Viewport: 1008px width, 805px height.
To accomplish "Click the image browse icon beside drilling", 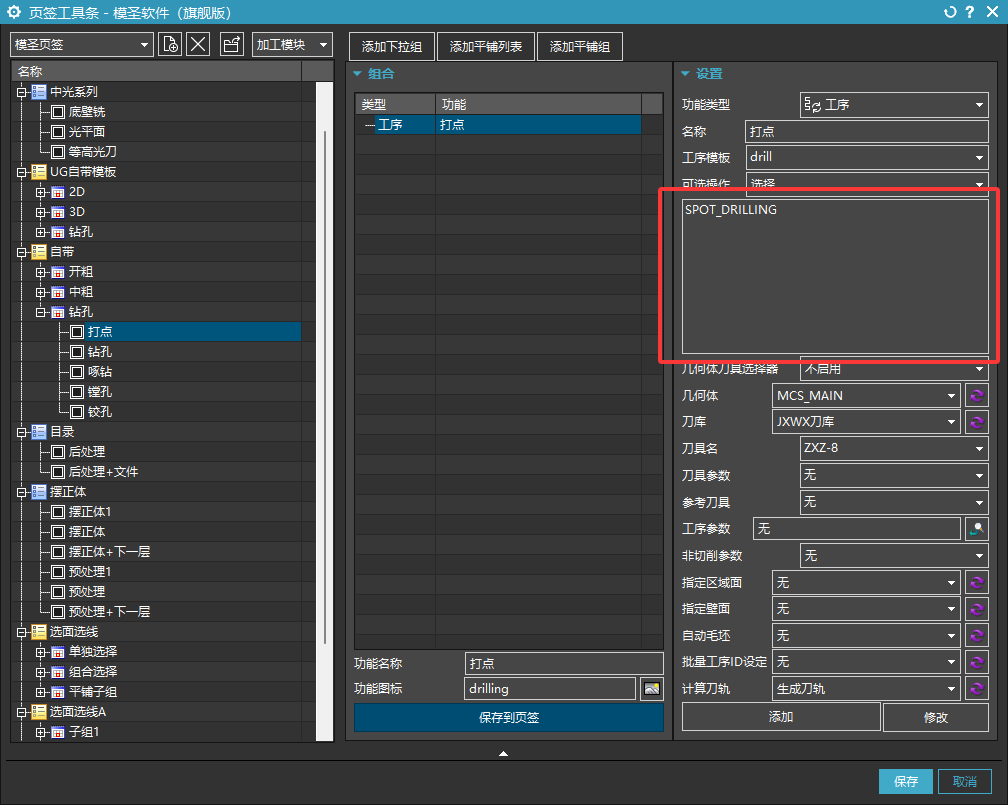I will tap(652, 689).
